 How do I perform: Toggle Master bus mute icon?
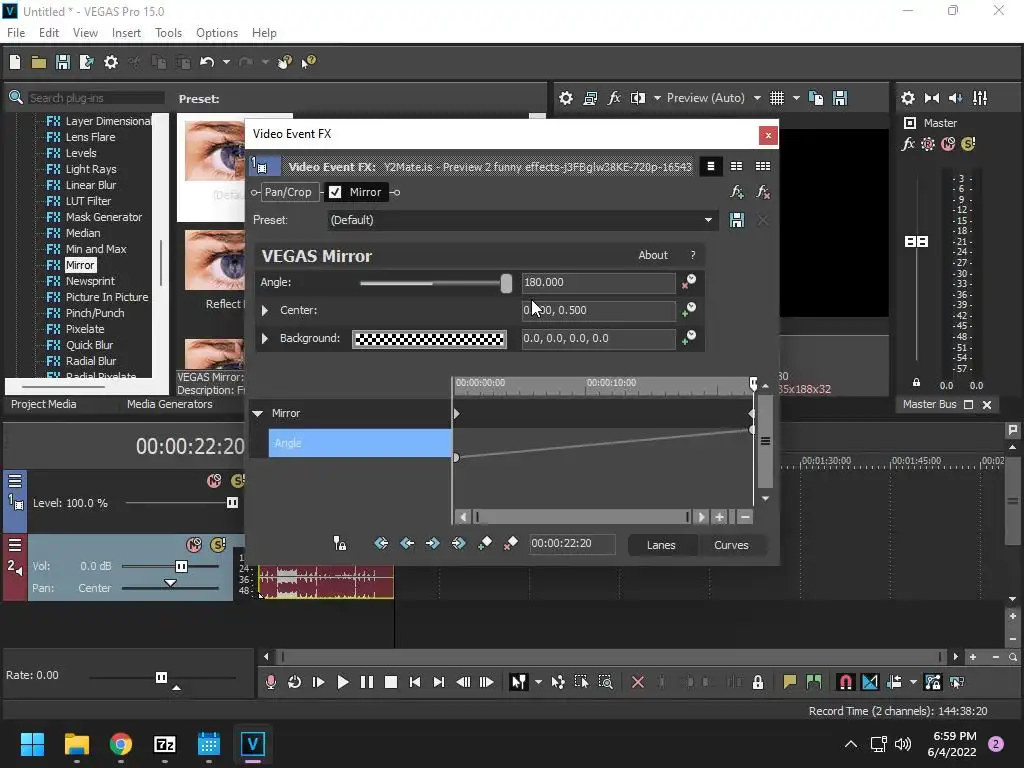pos(948,144)
